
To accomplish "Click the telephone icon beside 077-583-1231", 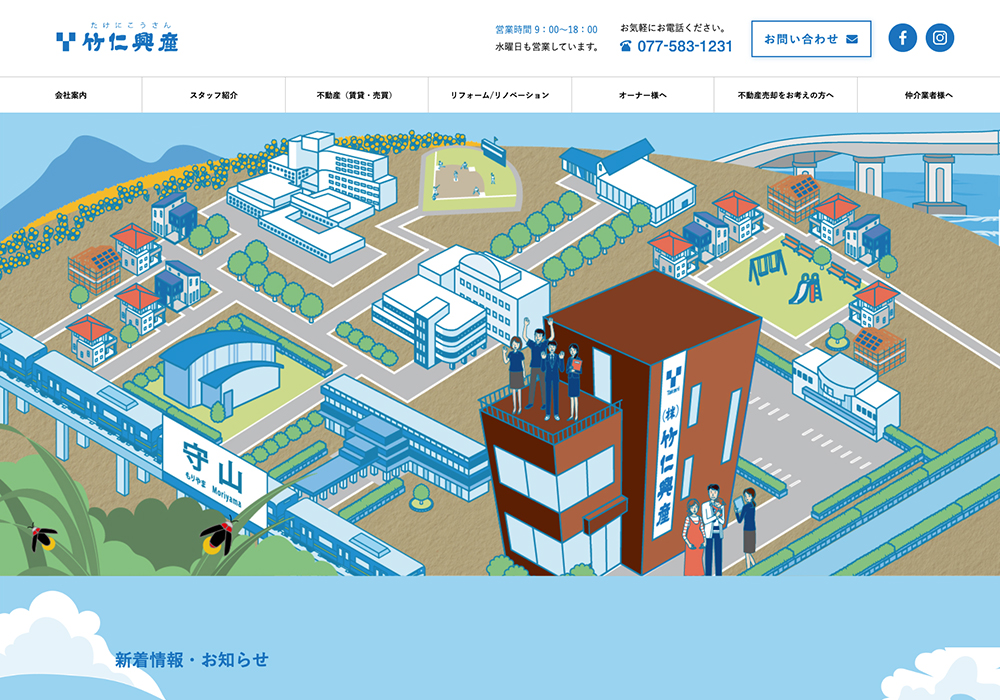I will point(626,46).
